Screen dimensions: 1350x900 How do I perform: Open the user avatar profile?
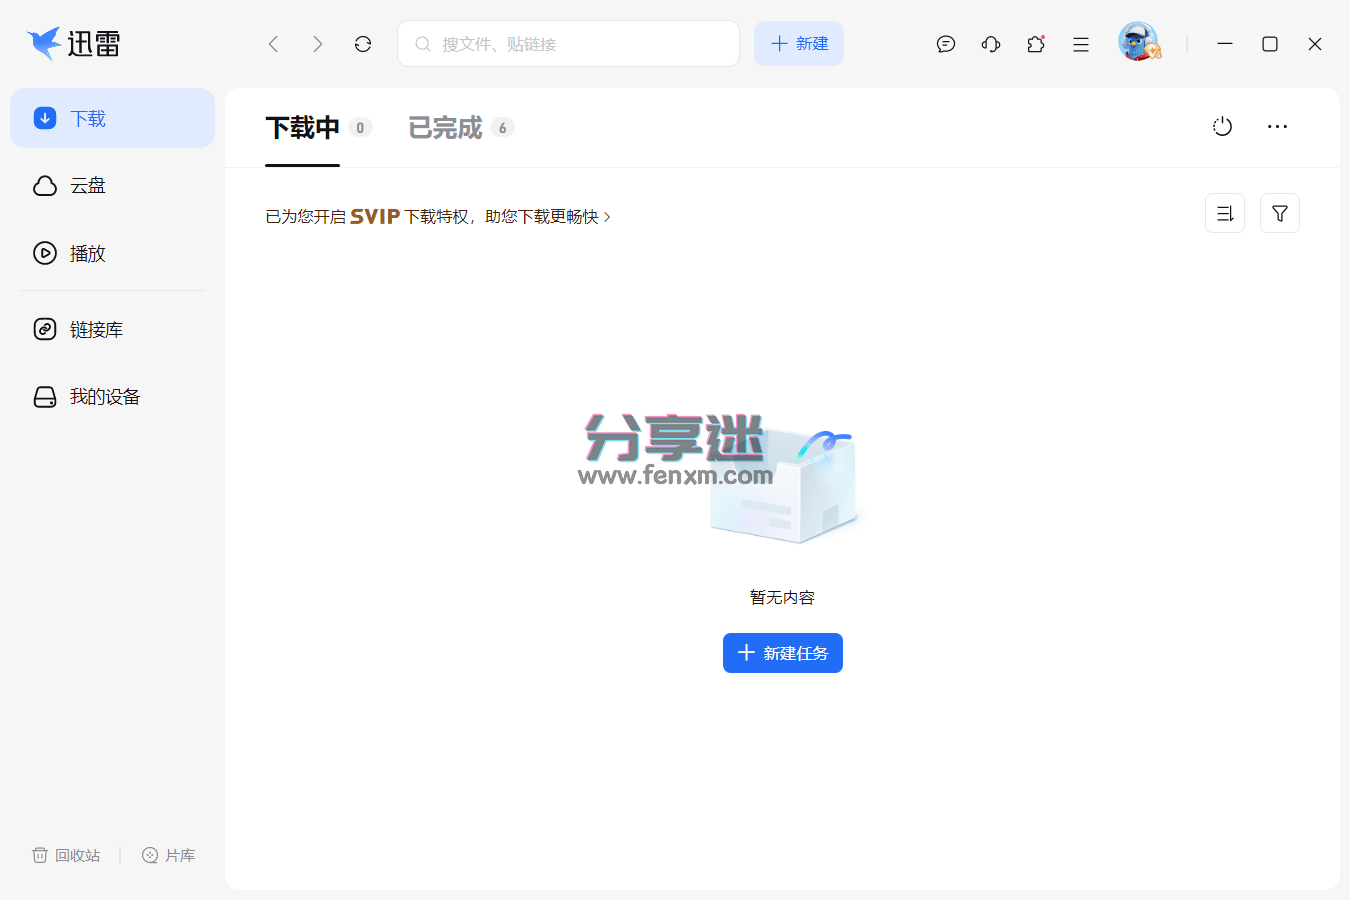(1139, 43)
